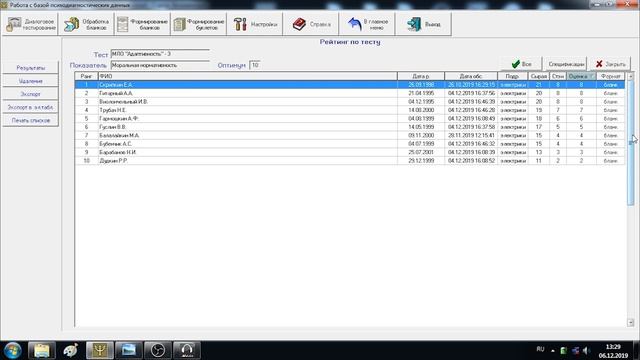This screenshot has height=360, width=640.
Task: Open File Explorer folder in taskbar
Action: tap(42, 350)
